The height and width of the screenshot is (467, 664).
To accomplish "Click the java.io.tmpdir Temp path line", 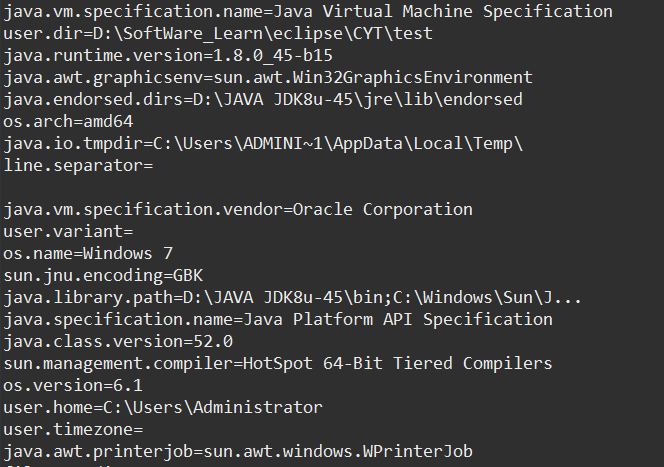I will (263, 144).
